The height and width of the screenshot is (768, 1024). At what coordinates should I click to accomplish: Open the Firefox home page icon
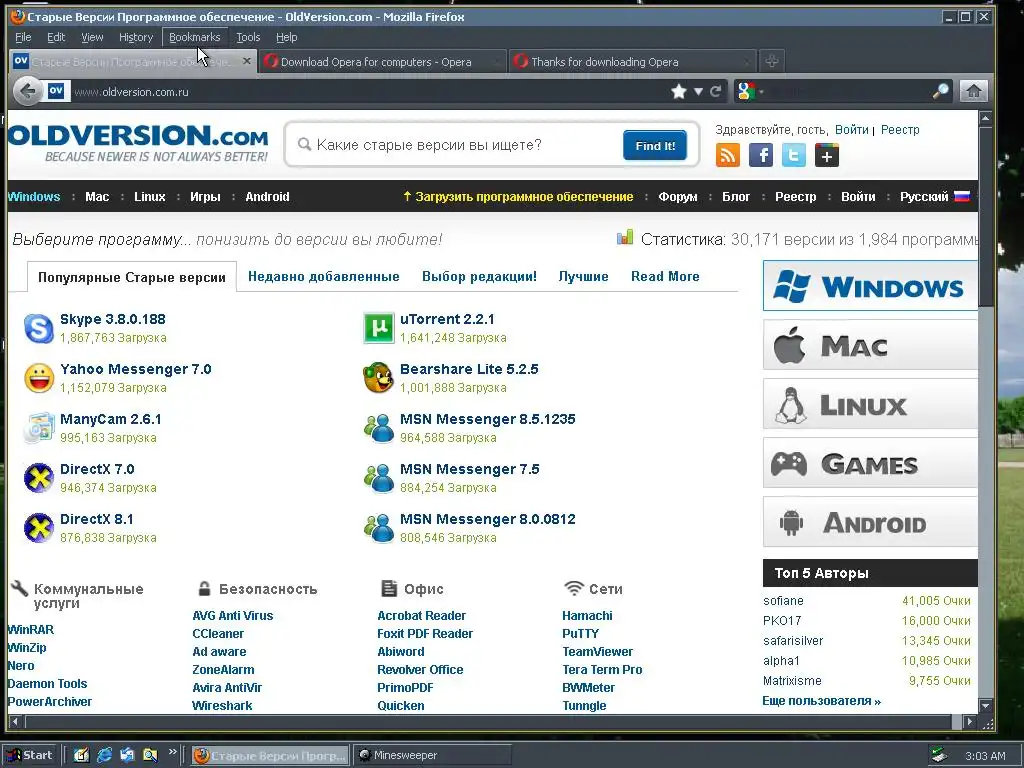click(x=973, y=91)
